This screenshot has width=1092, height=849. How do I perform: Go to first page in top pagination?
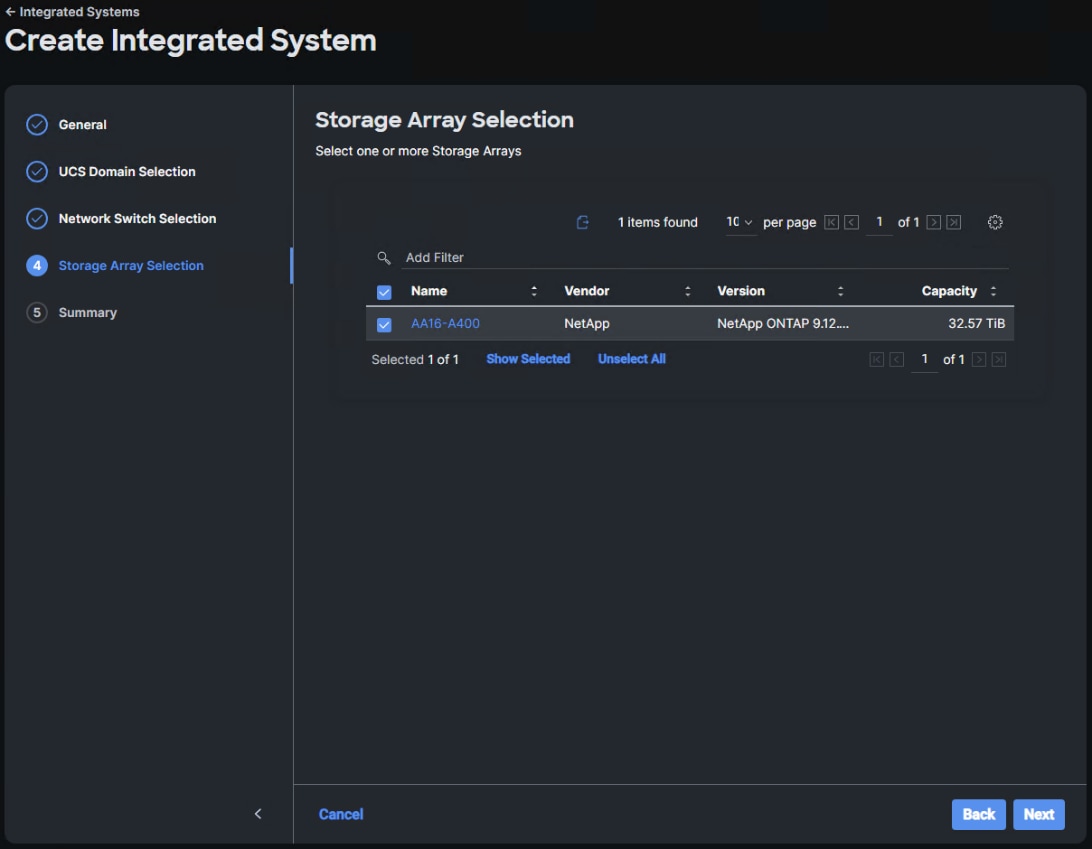(x=831, y=222)
